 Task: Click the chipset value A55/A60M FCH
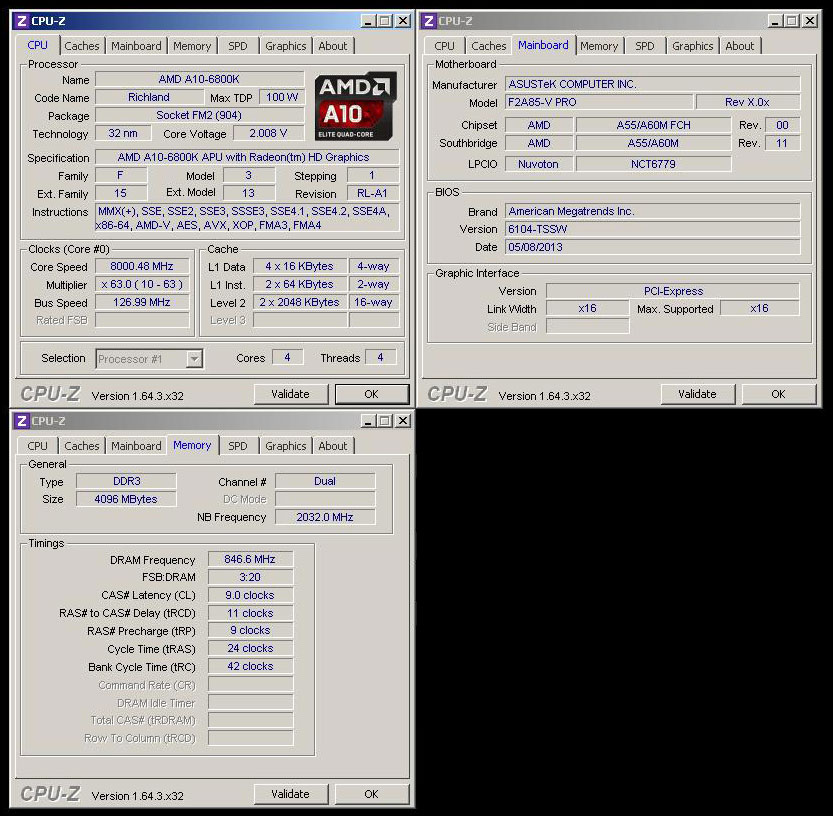(653, 125)
